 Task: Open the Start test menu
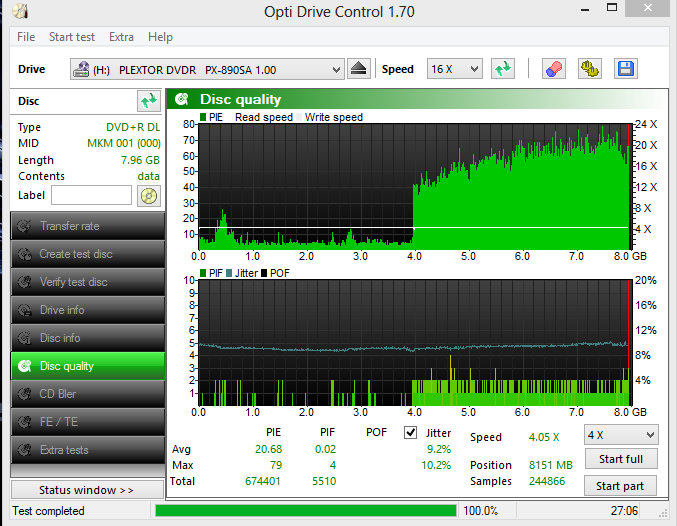pyautogui.click(x=72, y=37)
